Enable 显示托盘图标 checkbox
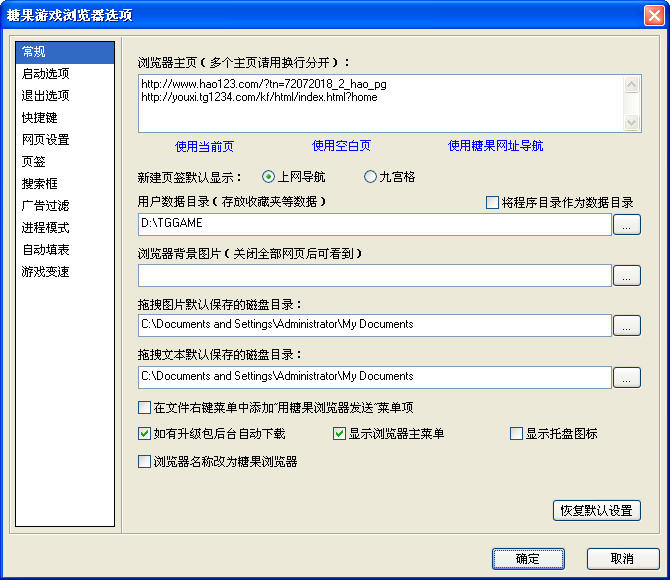 coord(517,434)
